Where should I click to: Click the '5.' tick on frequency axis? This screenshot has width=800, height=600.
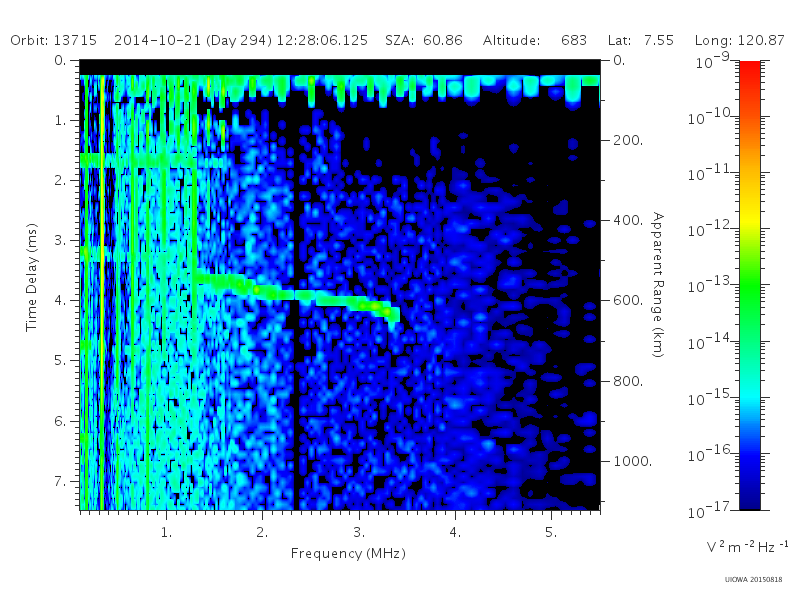[551, 532]
